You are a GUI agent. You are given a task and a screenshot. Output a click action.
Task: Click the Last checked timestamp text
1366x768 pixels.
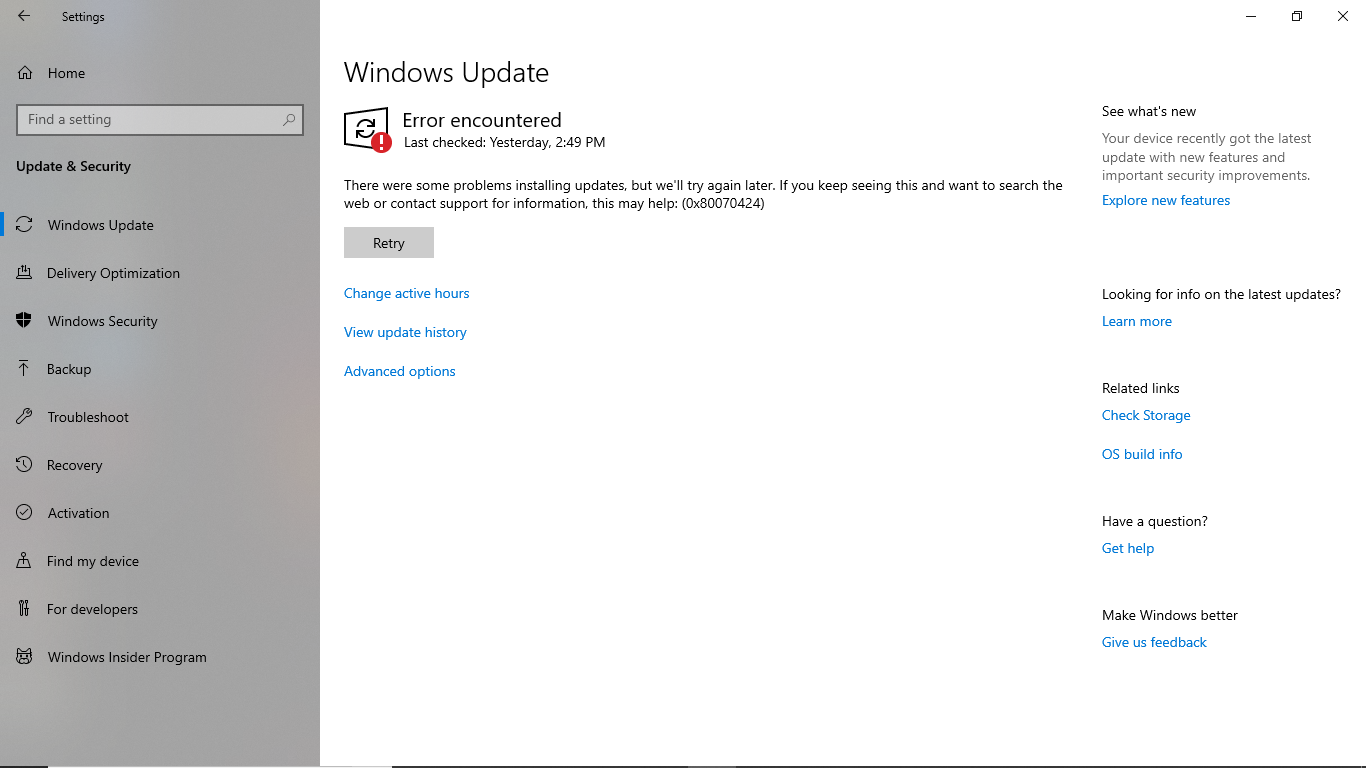click(505, 142)
